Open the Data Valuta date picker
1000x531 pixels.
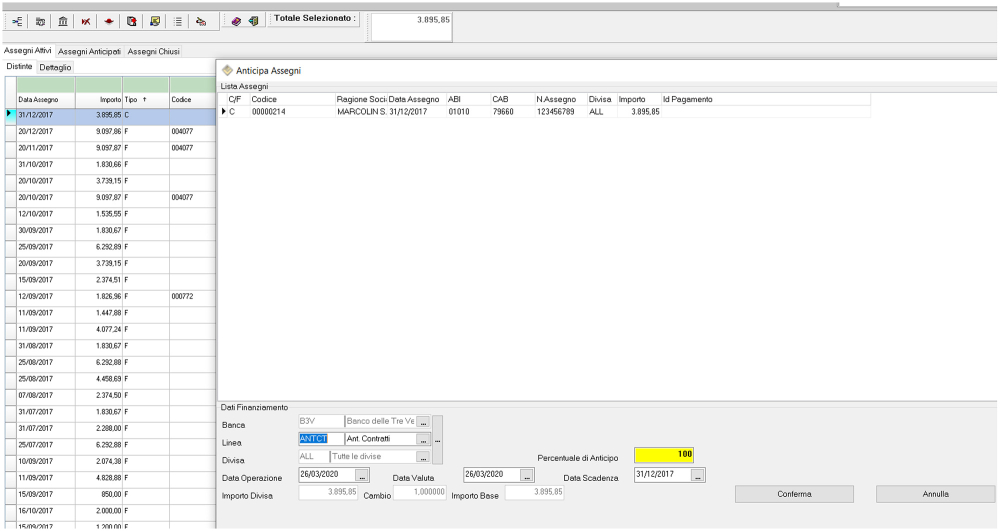click(527, 474)
